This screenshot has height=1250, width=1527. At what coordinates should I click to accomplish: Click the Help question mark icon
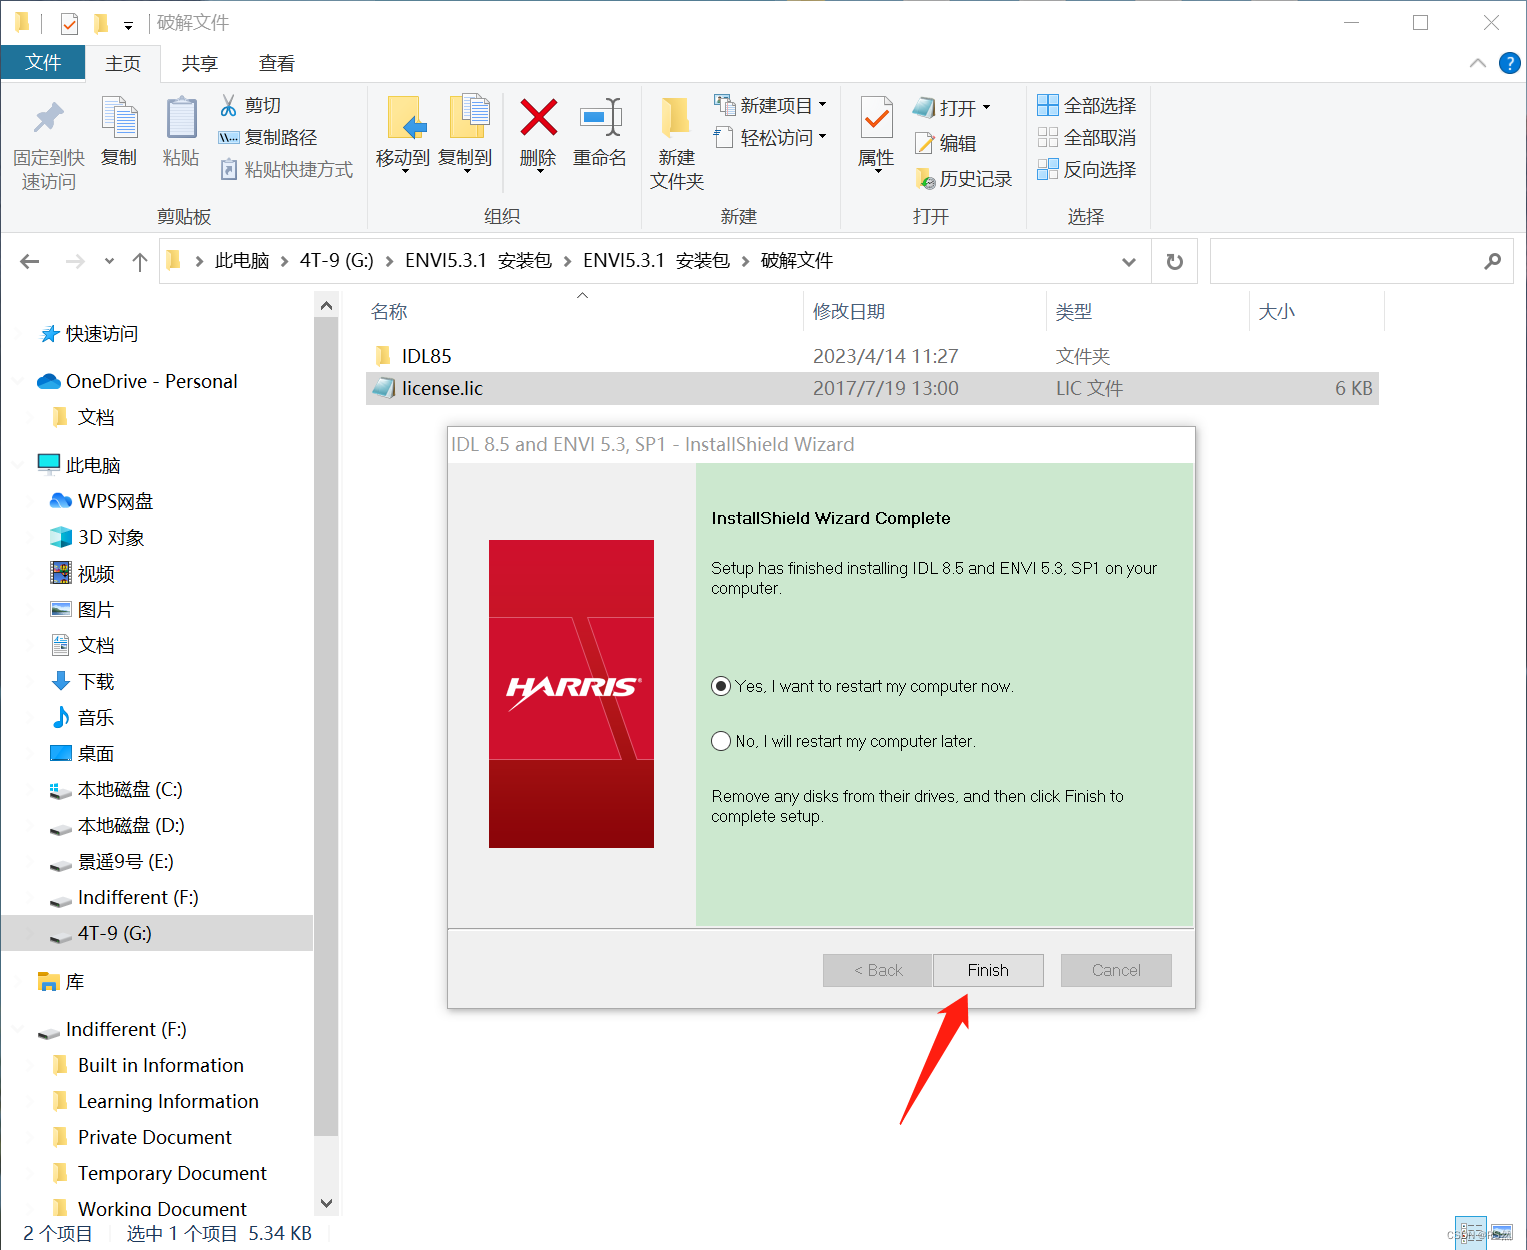pos(1510,63)
